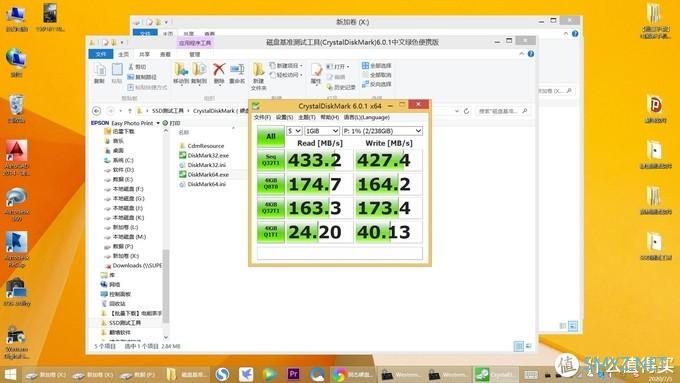The image size is (680, 383).
Task: Collapse the Explorer ribbon with the chevron
Action: coord(521,54)
